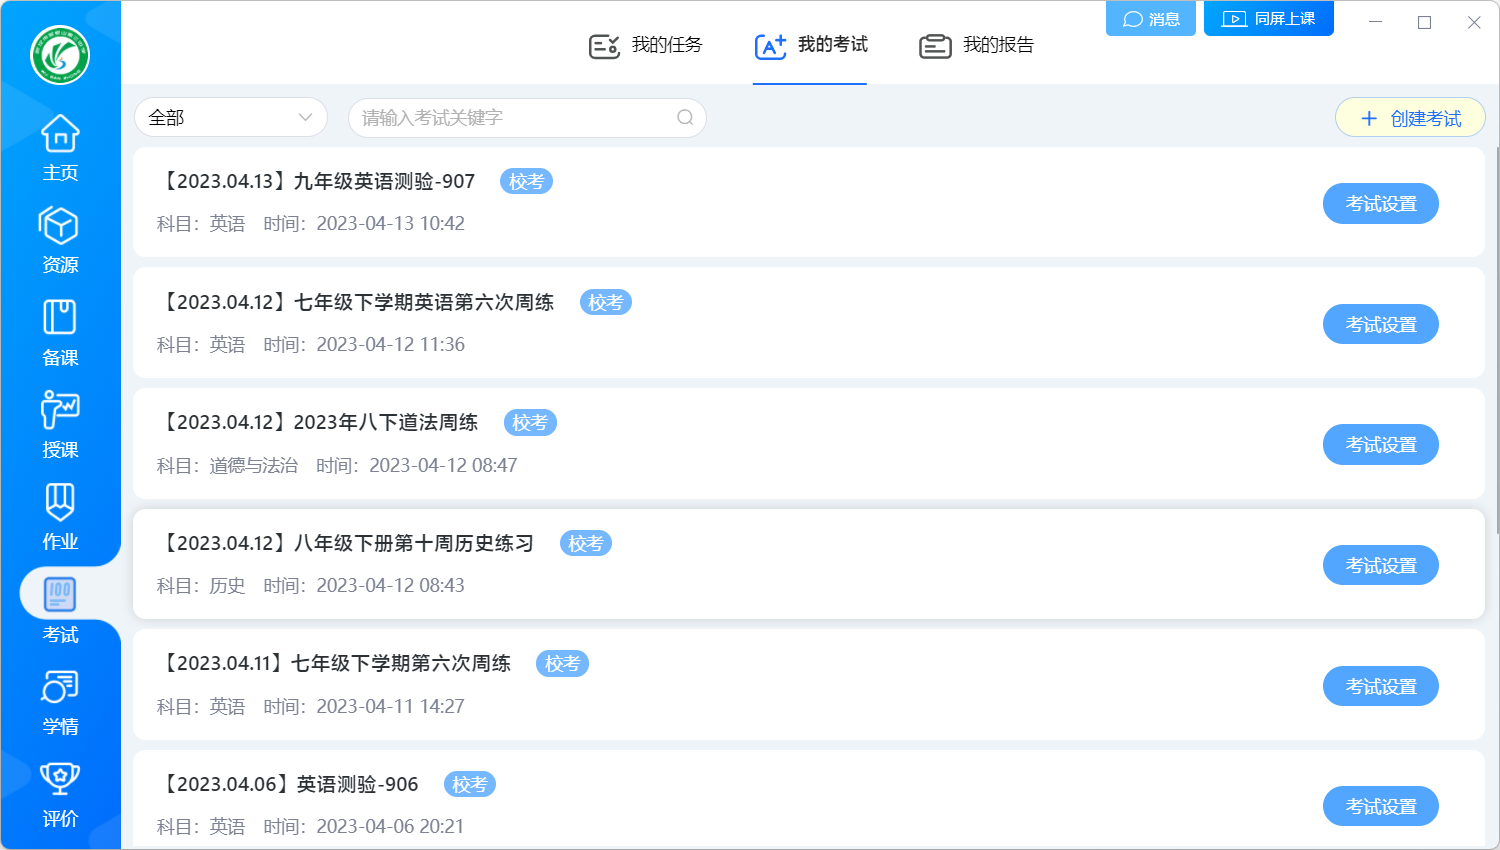Viewport: 1500px width, 850px height.
Task: Expand the 全部 filter dropdown
Action: point(231,118)
